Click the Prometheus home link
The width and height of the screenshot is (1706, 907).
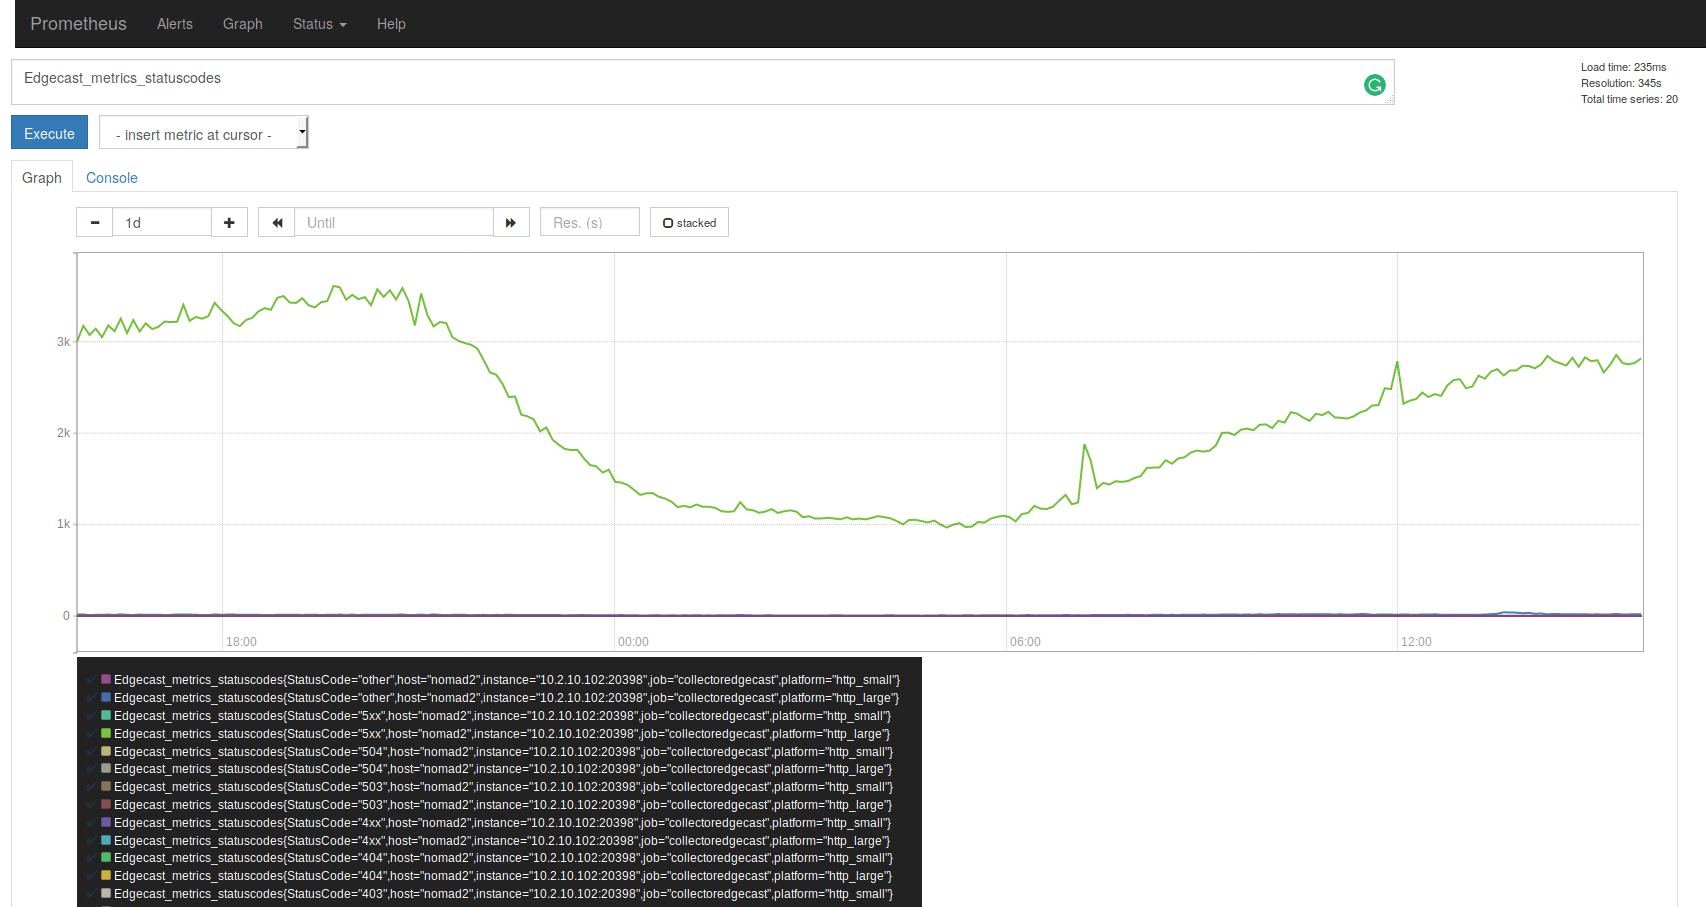point(78,24)
